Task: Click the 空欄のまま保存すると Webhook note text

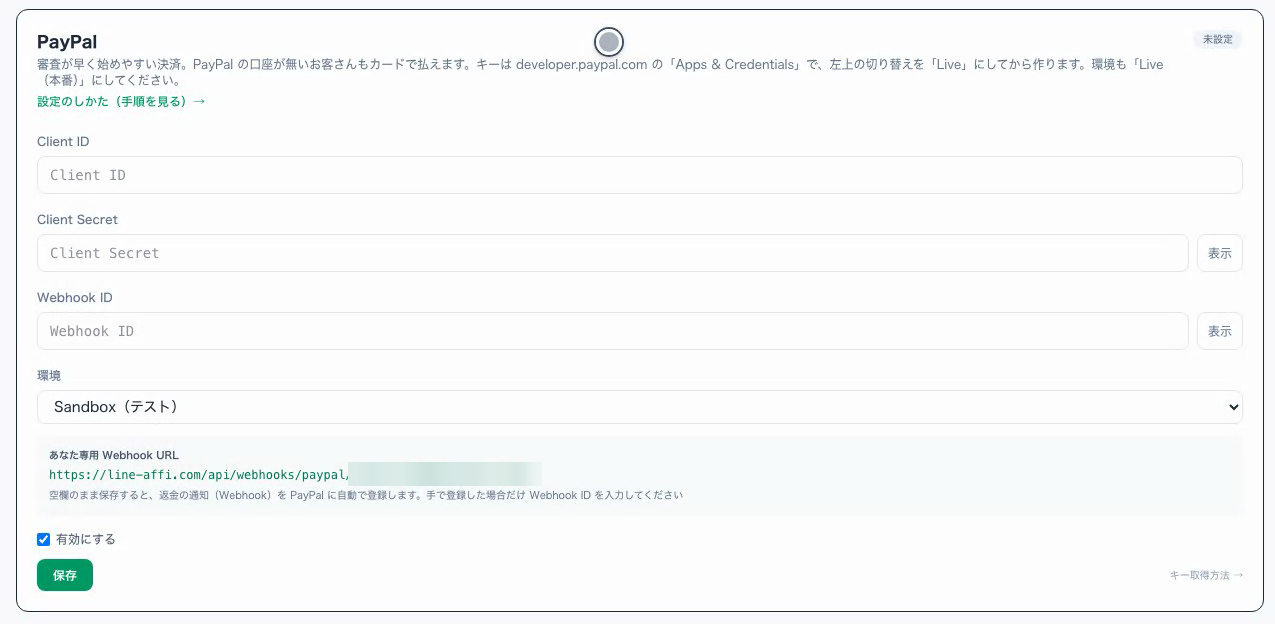Action: (x=366, y=495)
